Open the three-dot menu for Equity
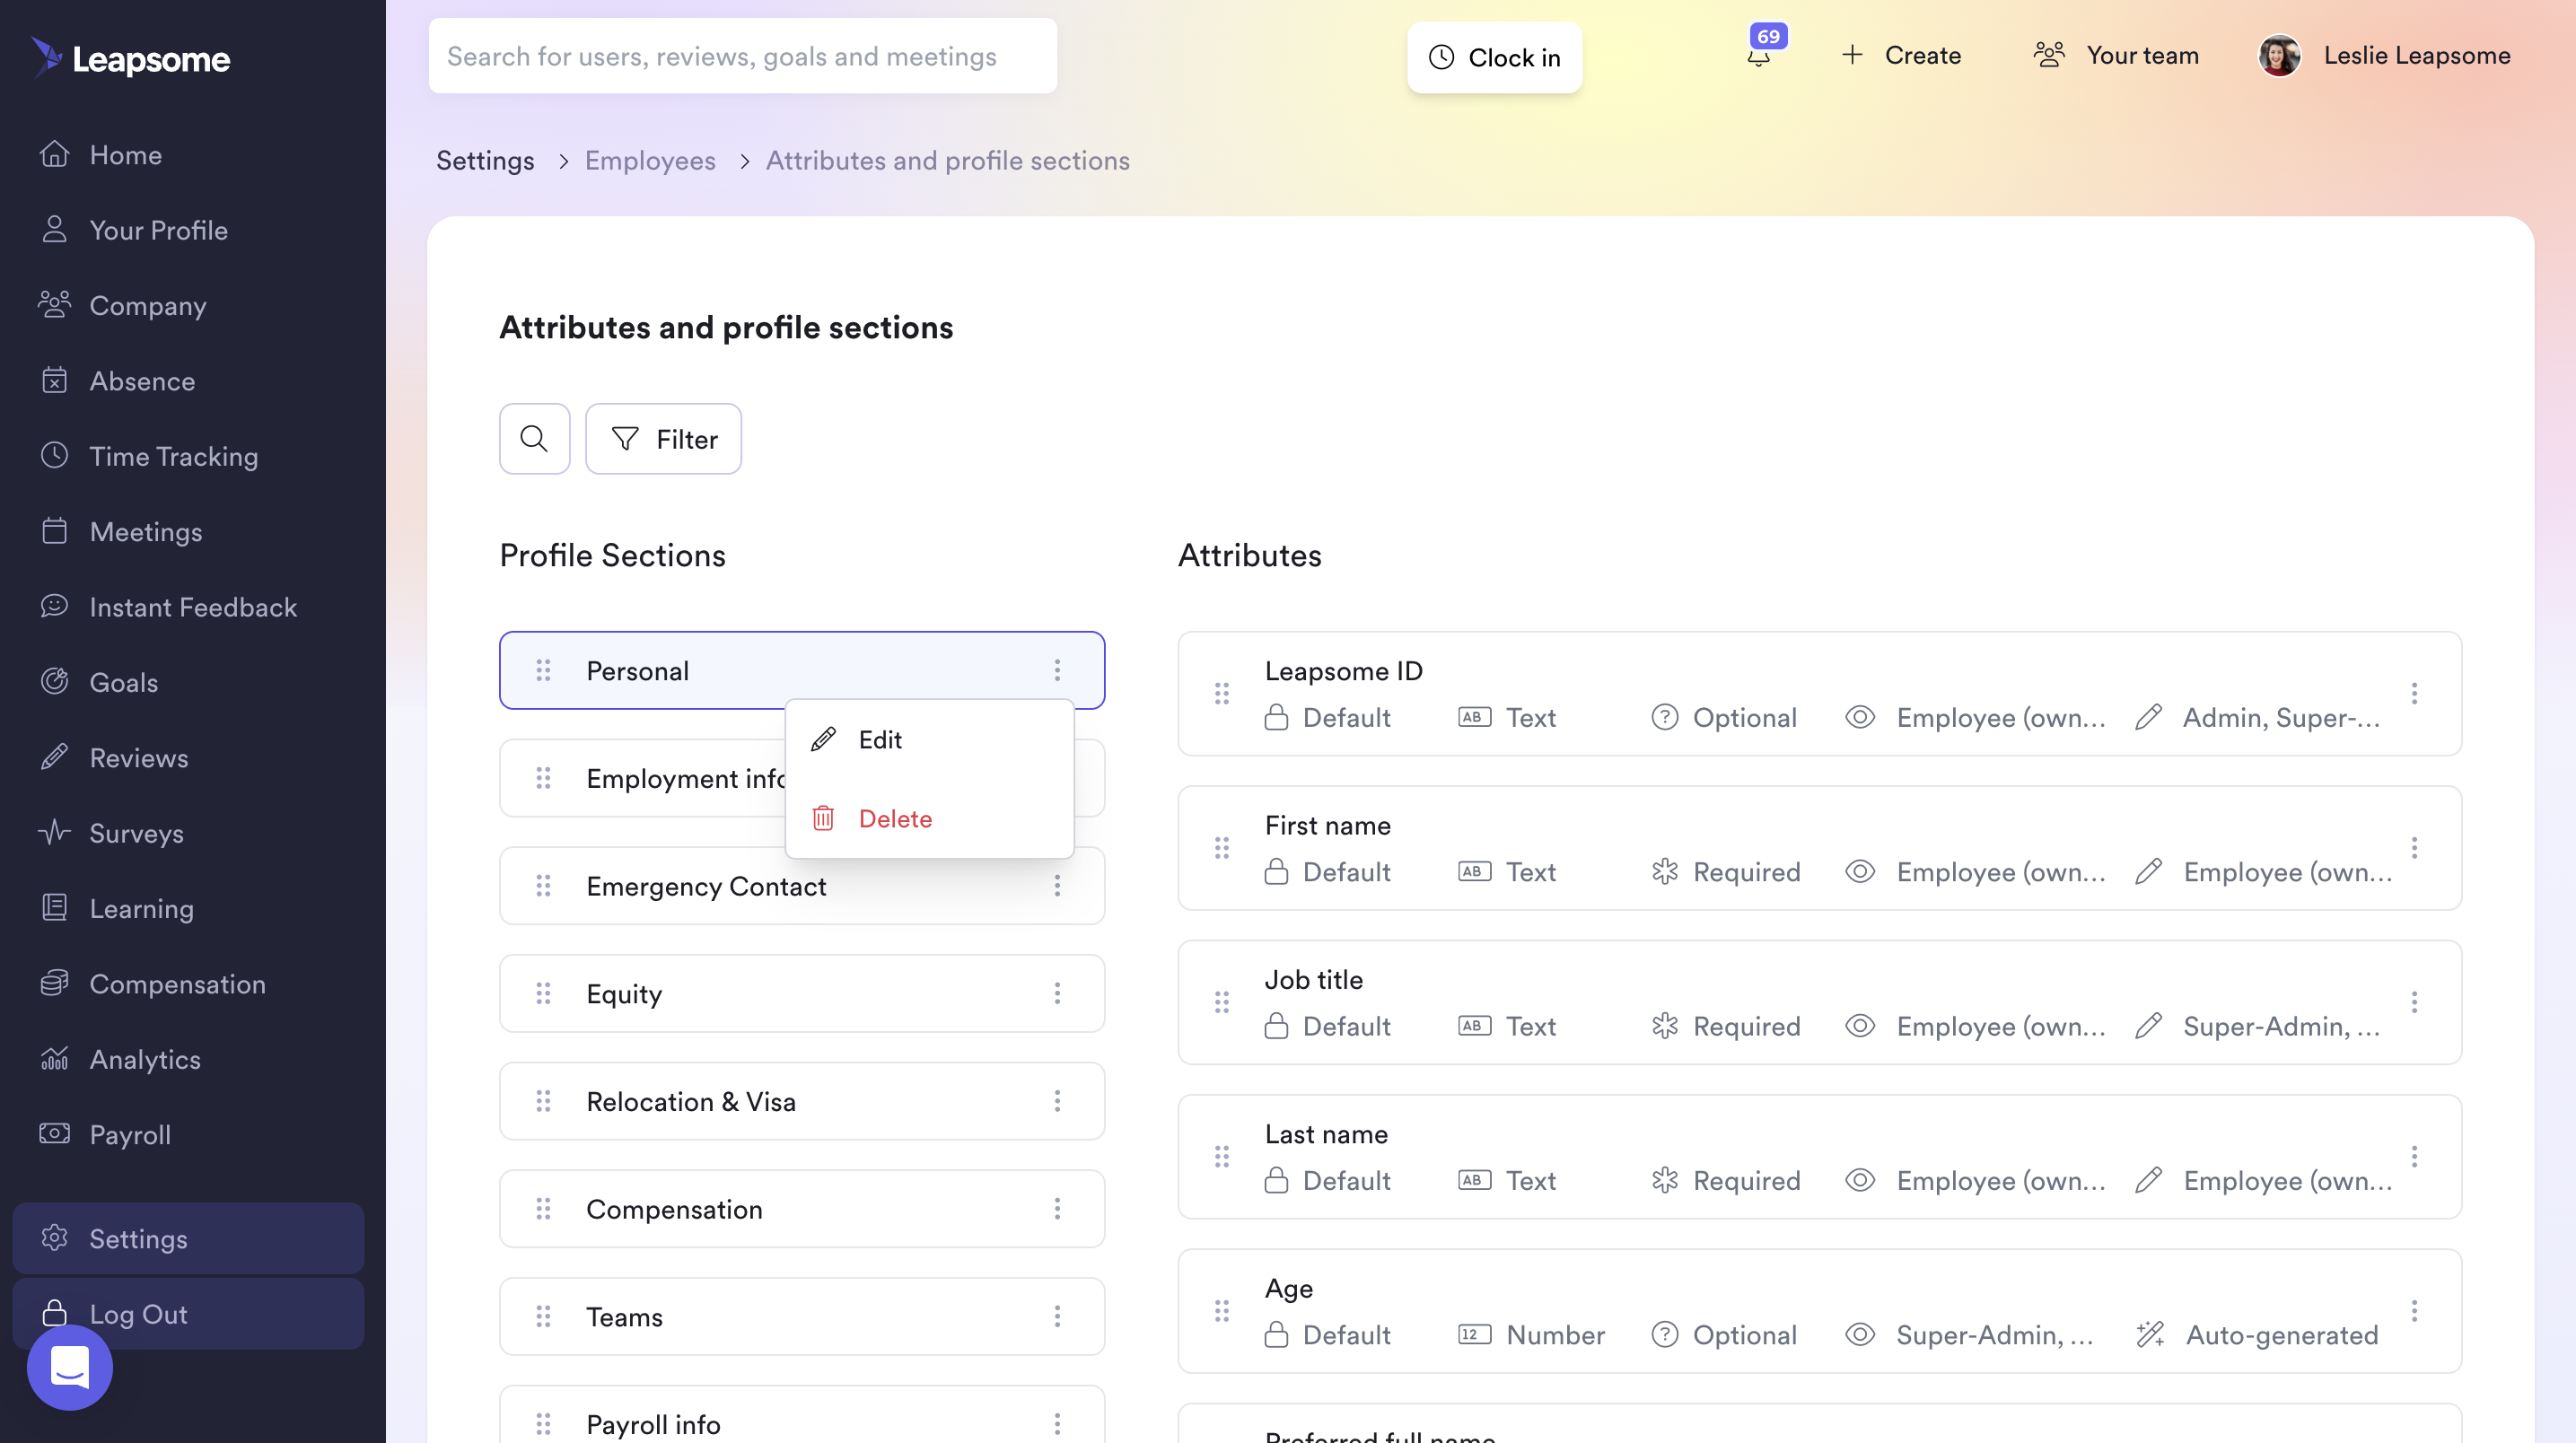 (x=1057, y=993)
